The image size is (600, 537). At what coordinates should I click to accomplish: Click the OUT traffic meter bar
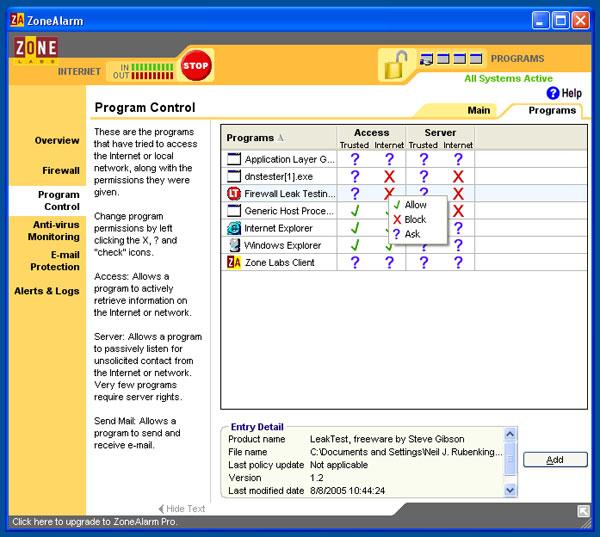(152, 75)
